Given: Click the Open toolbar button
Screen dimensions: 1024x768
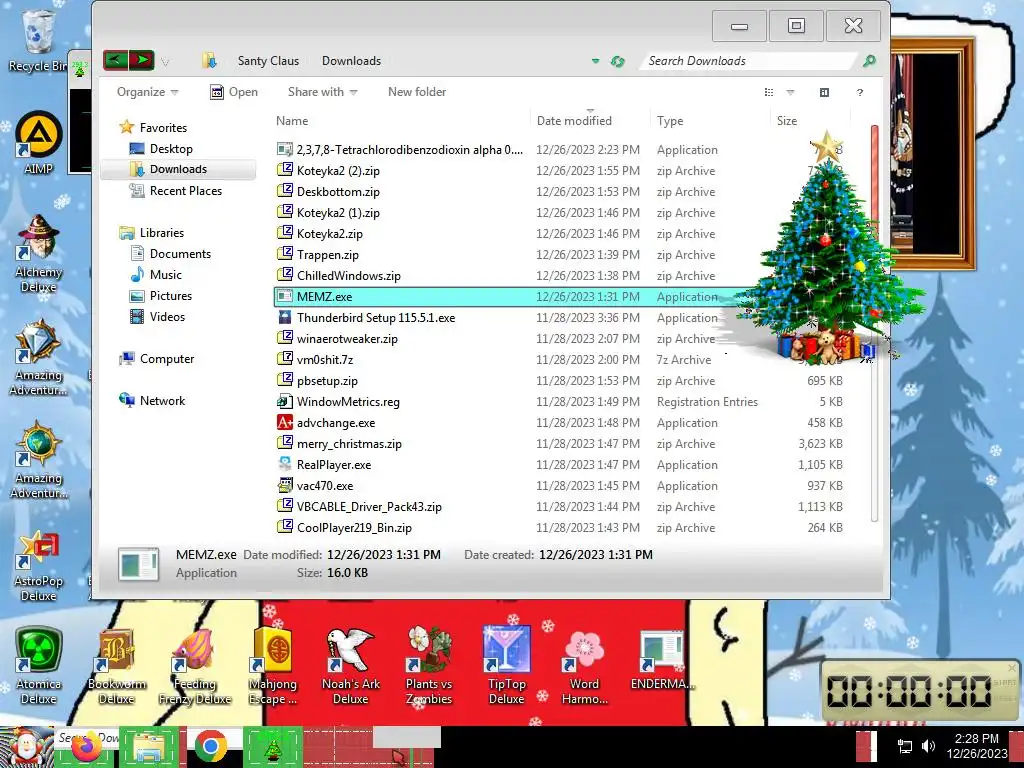Looking at the screenshot, I should pyautogui.click(x=234, y=92).
